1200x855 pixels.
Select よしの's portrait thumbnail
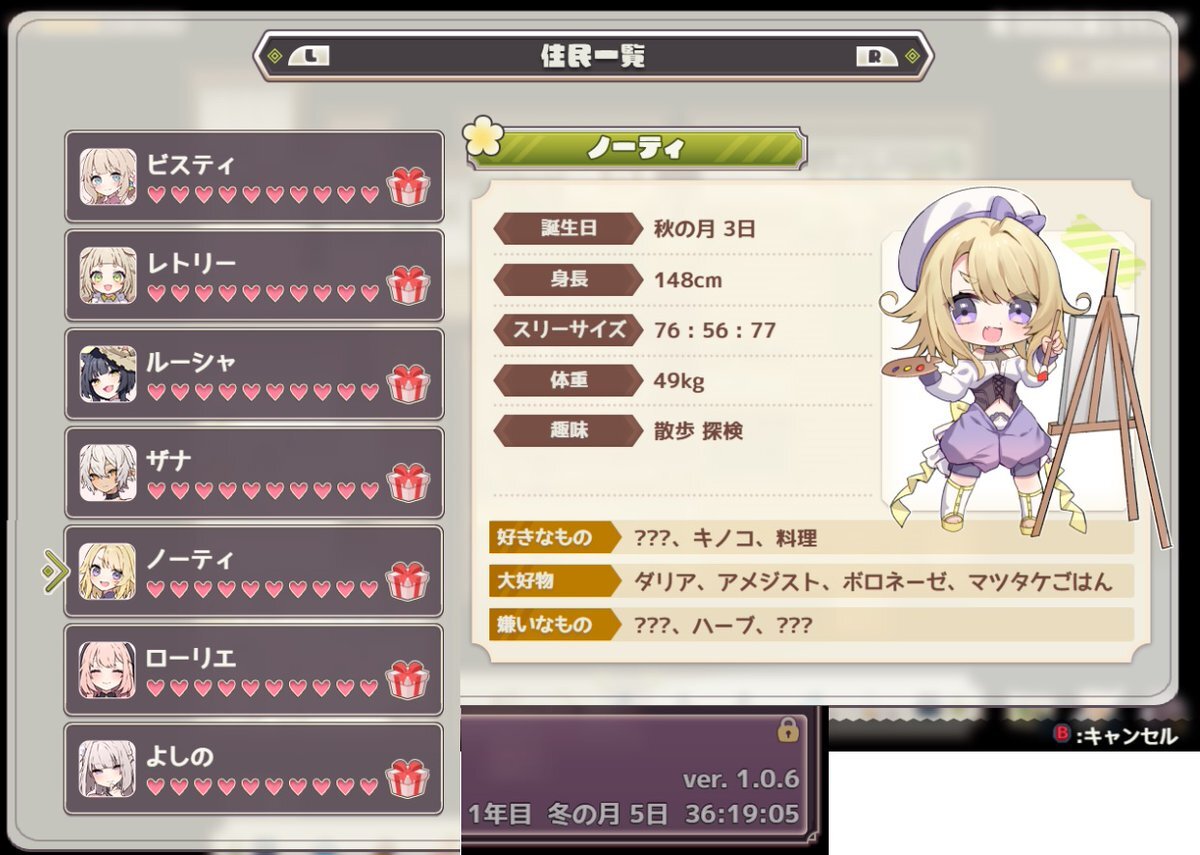tap(108, 769)
